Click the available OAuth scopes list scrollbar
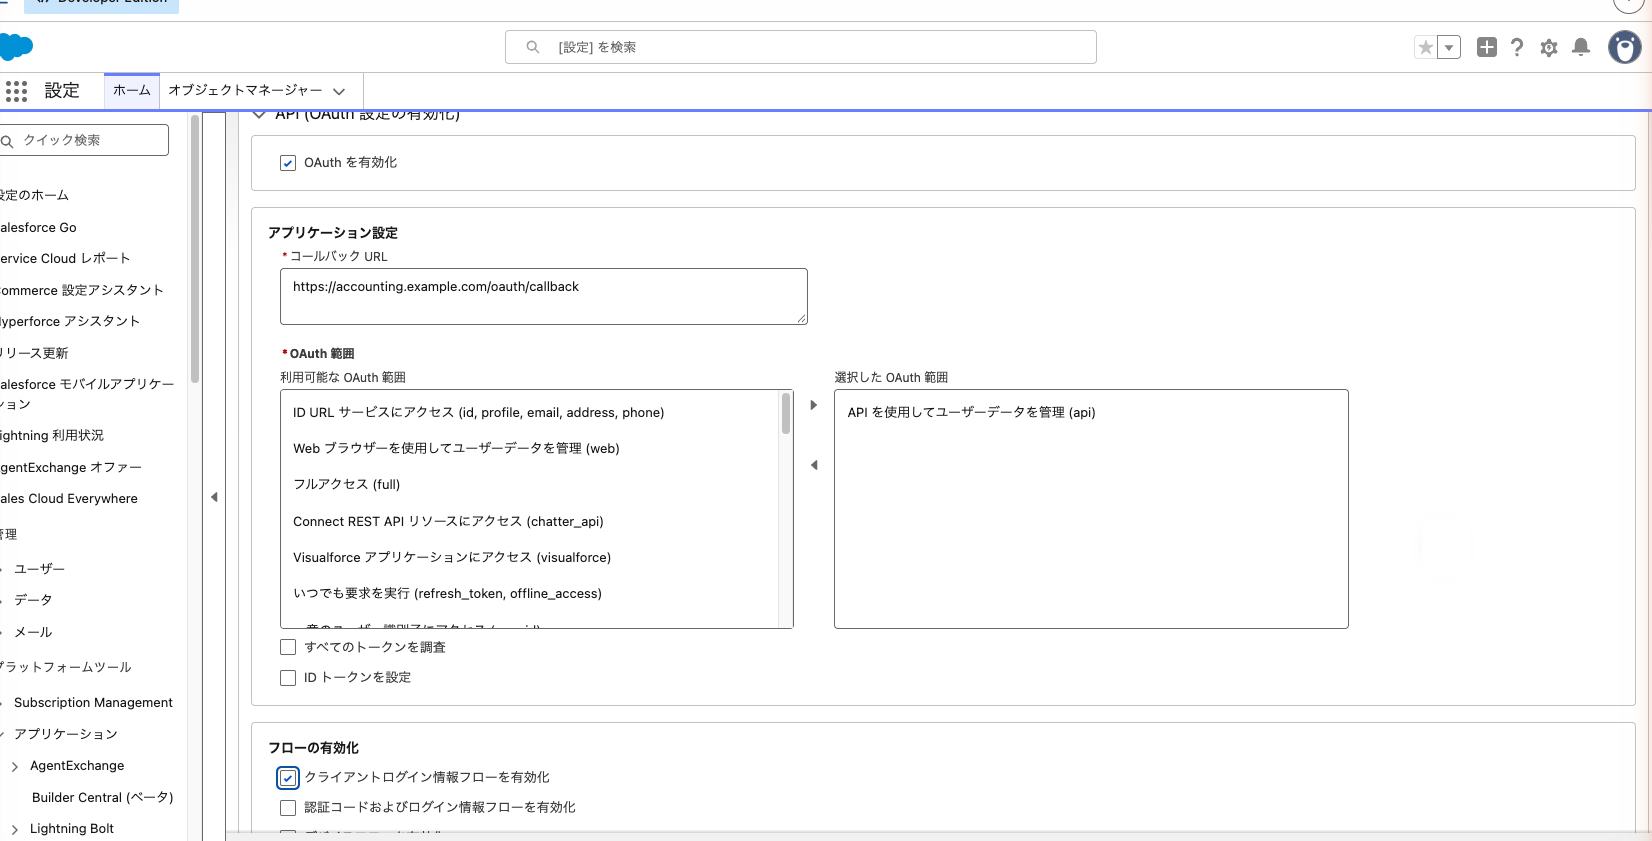The image size is (1652, 841). pyautogui.click(x=786, y=413)
